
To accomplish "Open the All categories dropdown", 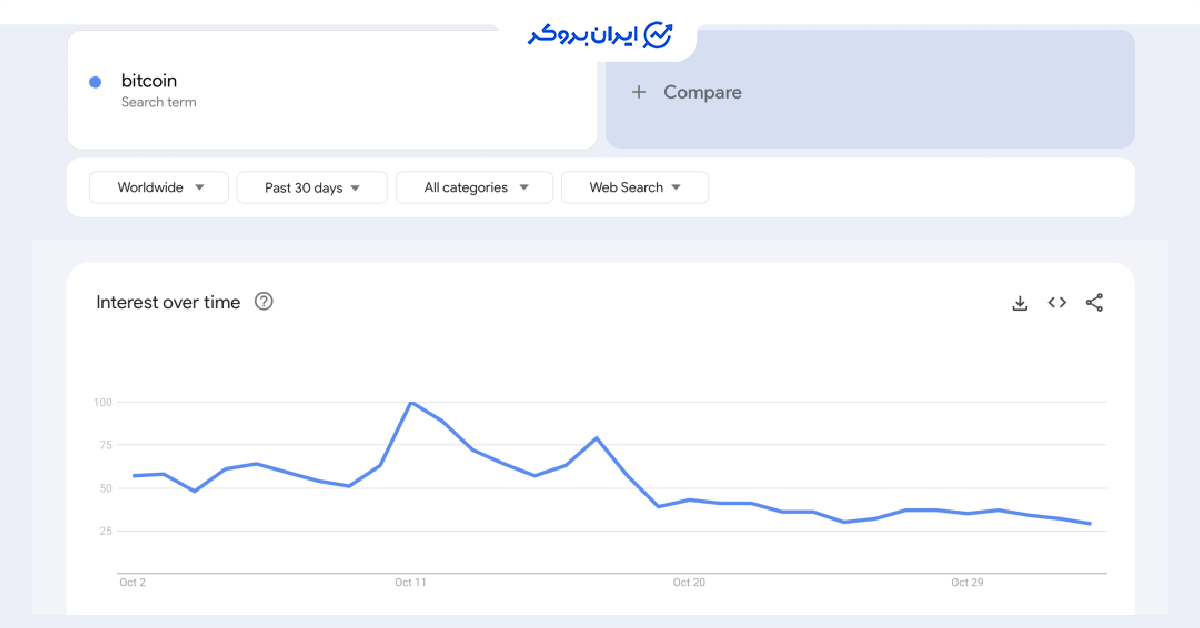I will coord(474,187).
